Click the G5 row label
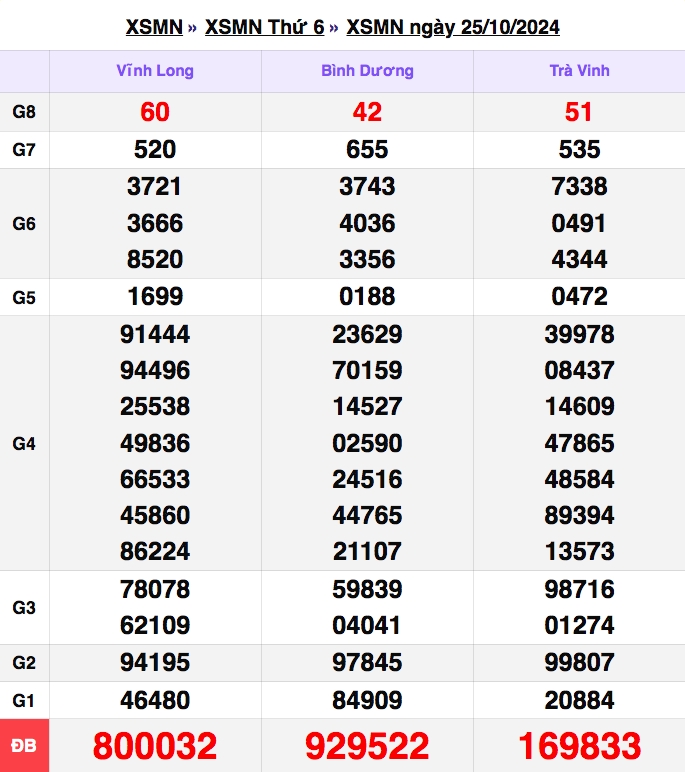The height and width of the screenshot is (772, 685). (24, 297)
